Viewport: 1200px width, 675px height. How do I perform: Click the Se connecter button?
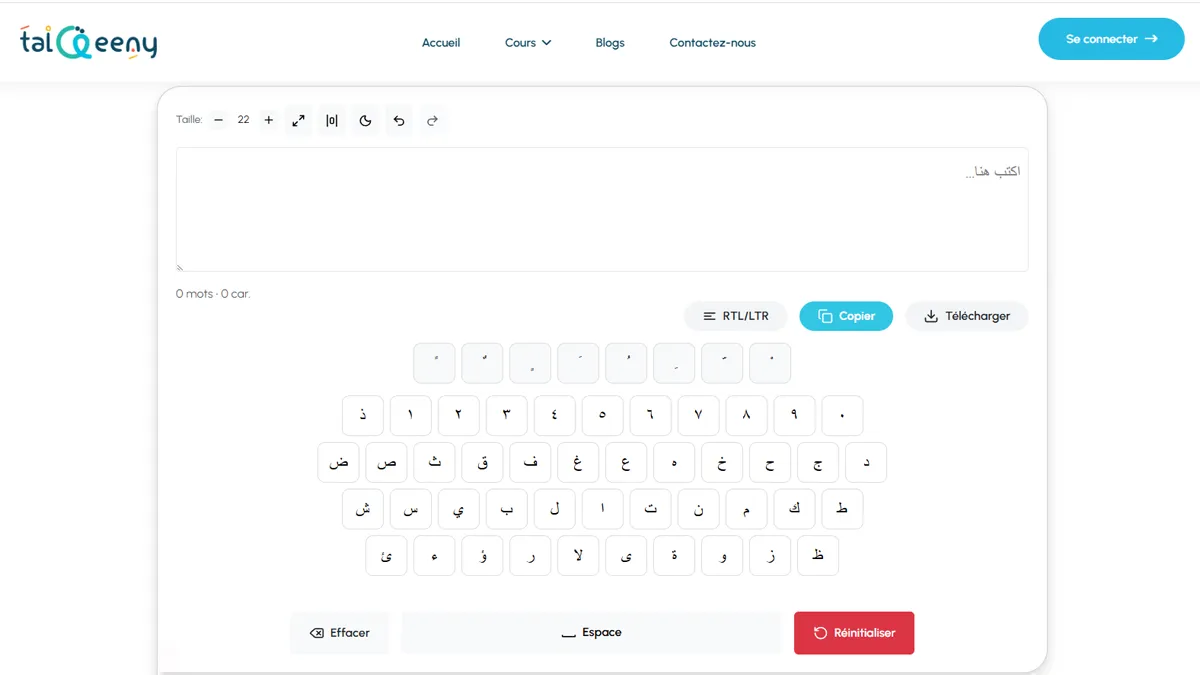tap(1111, 38)
